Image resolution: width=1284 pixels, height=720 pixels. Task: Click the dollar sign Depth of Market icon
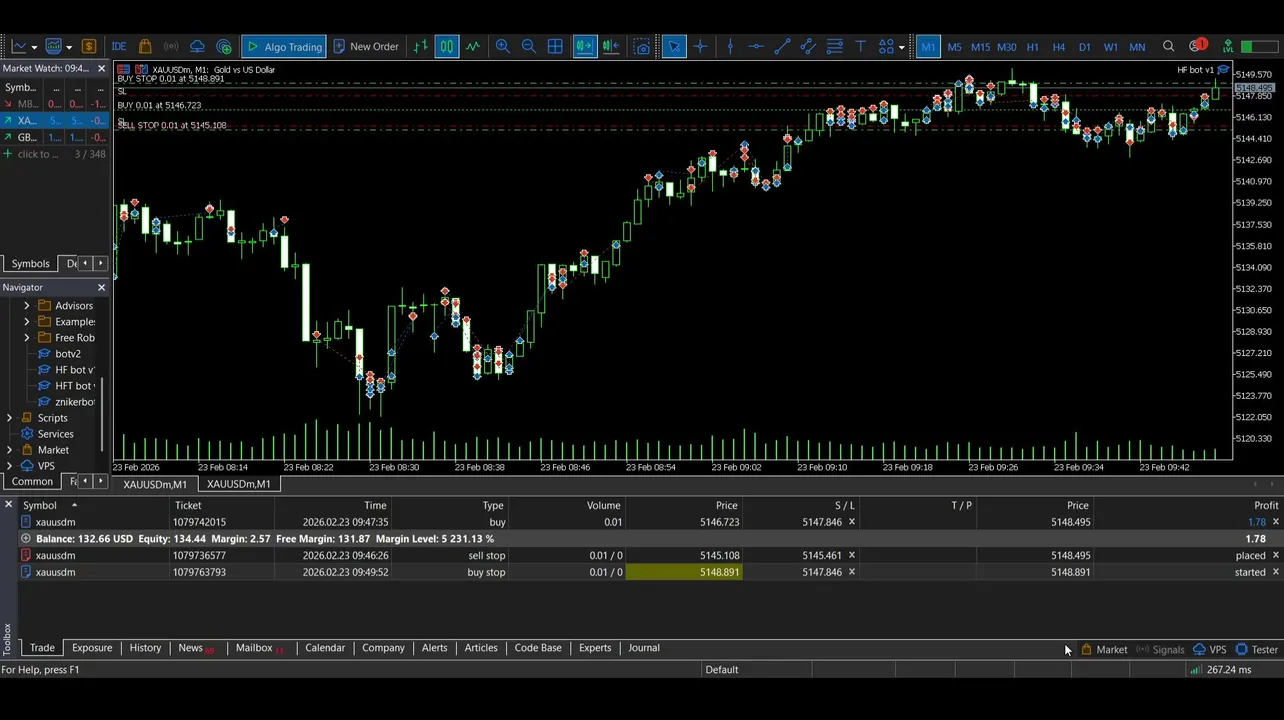pos(89,46)
